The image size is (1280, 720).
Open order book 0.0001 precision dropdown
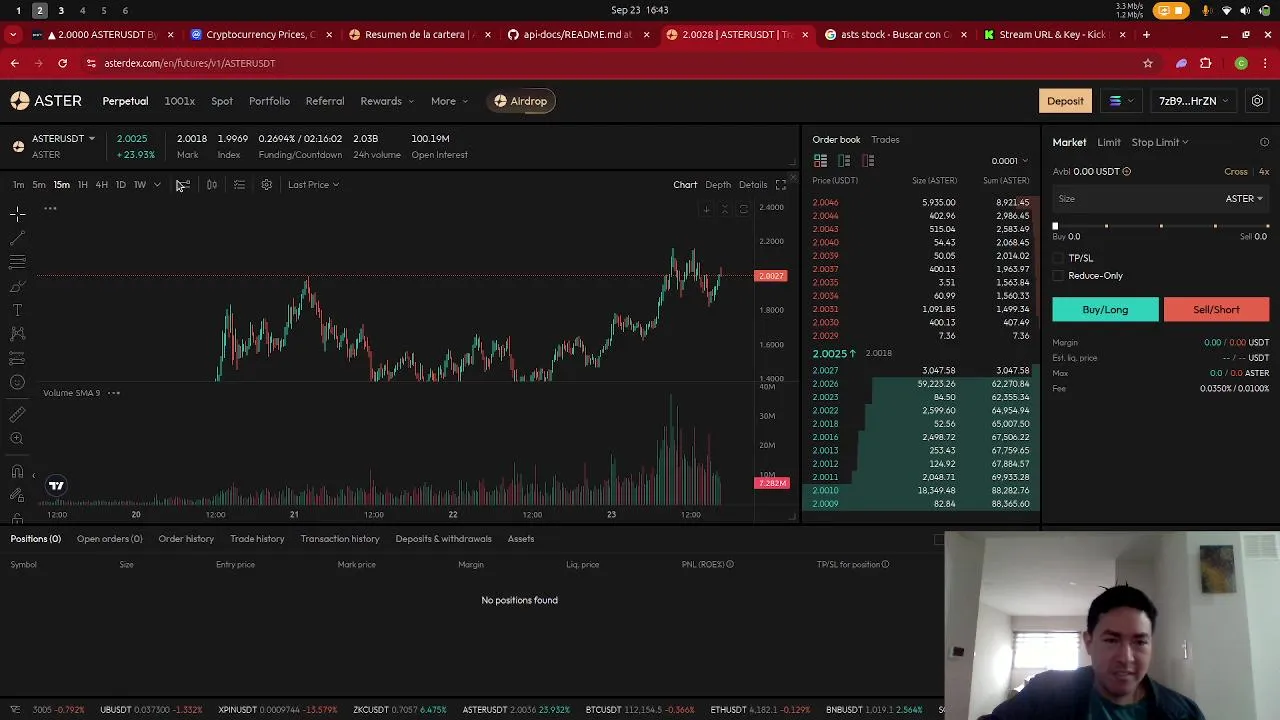1009,161
